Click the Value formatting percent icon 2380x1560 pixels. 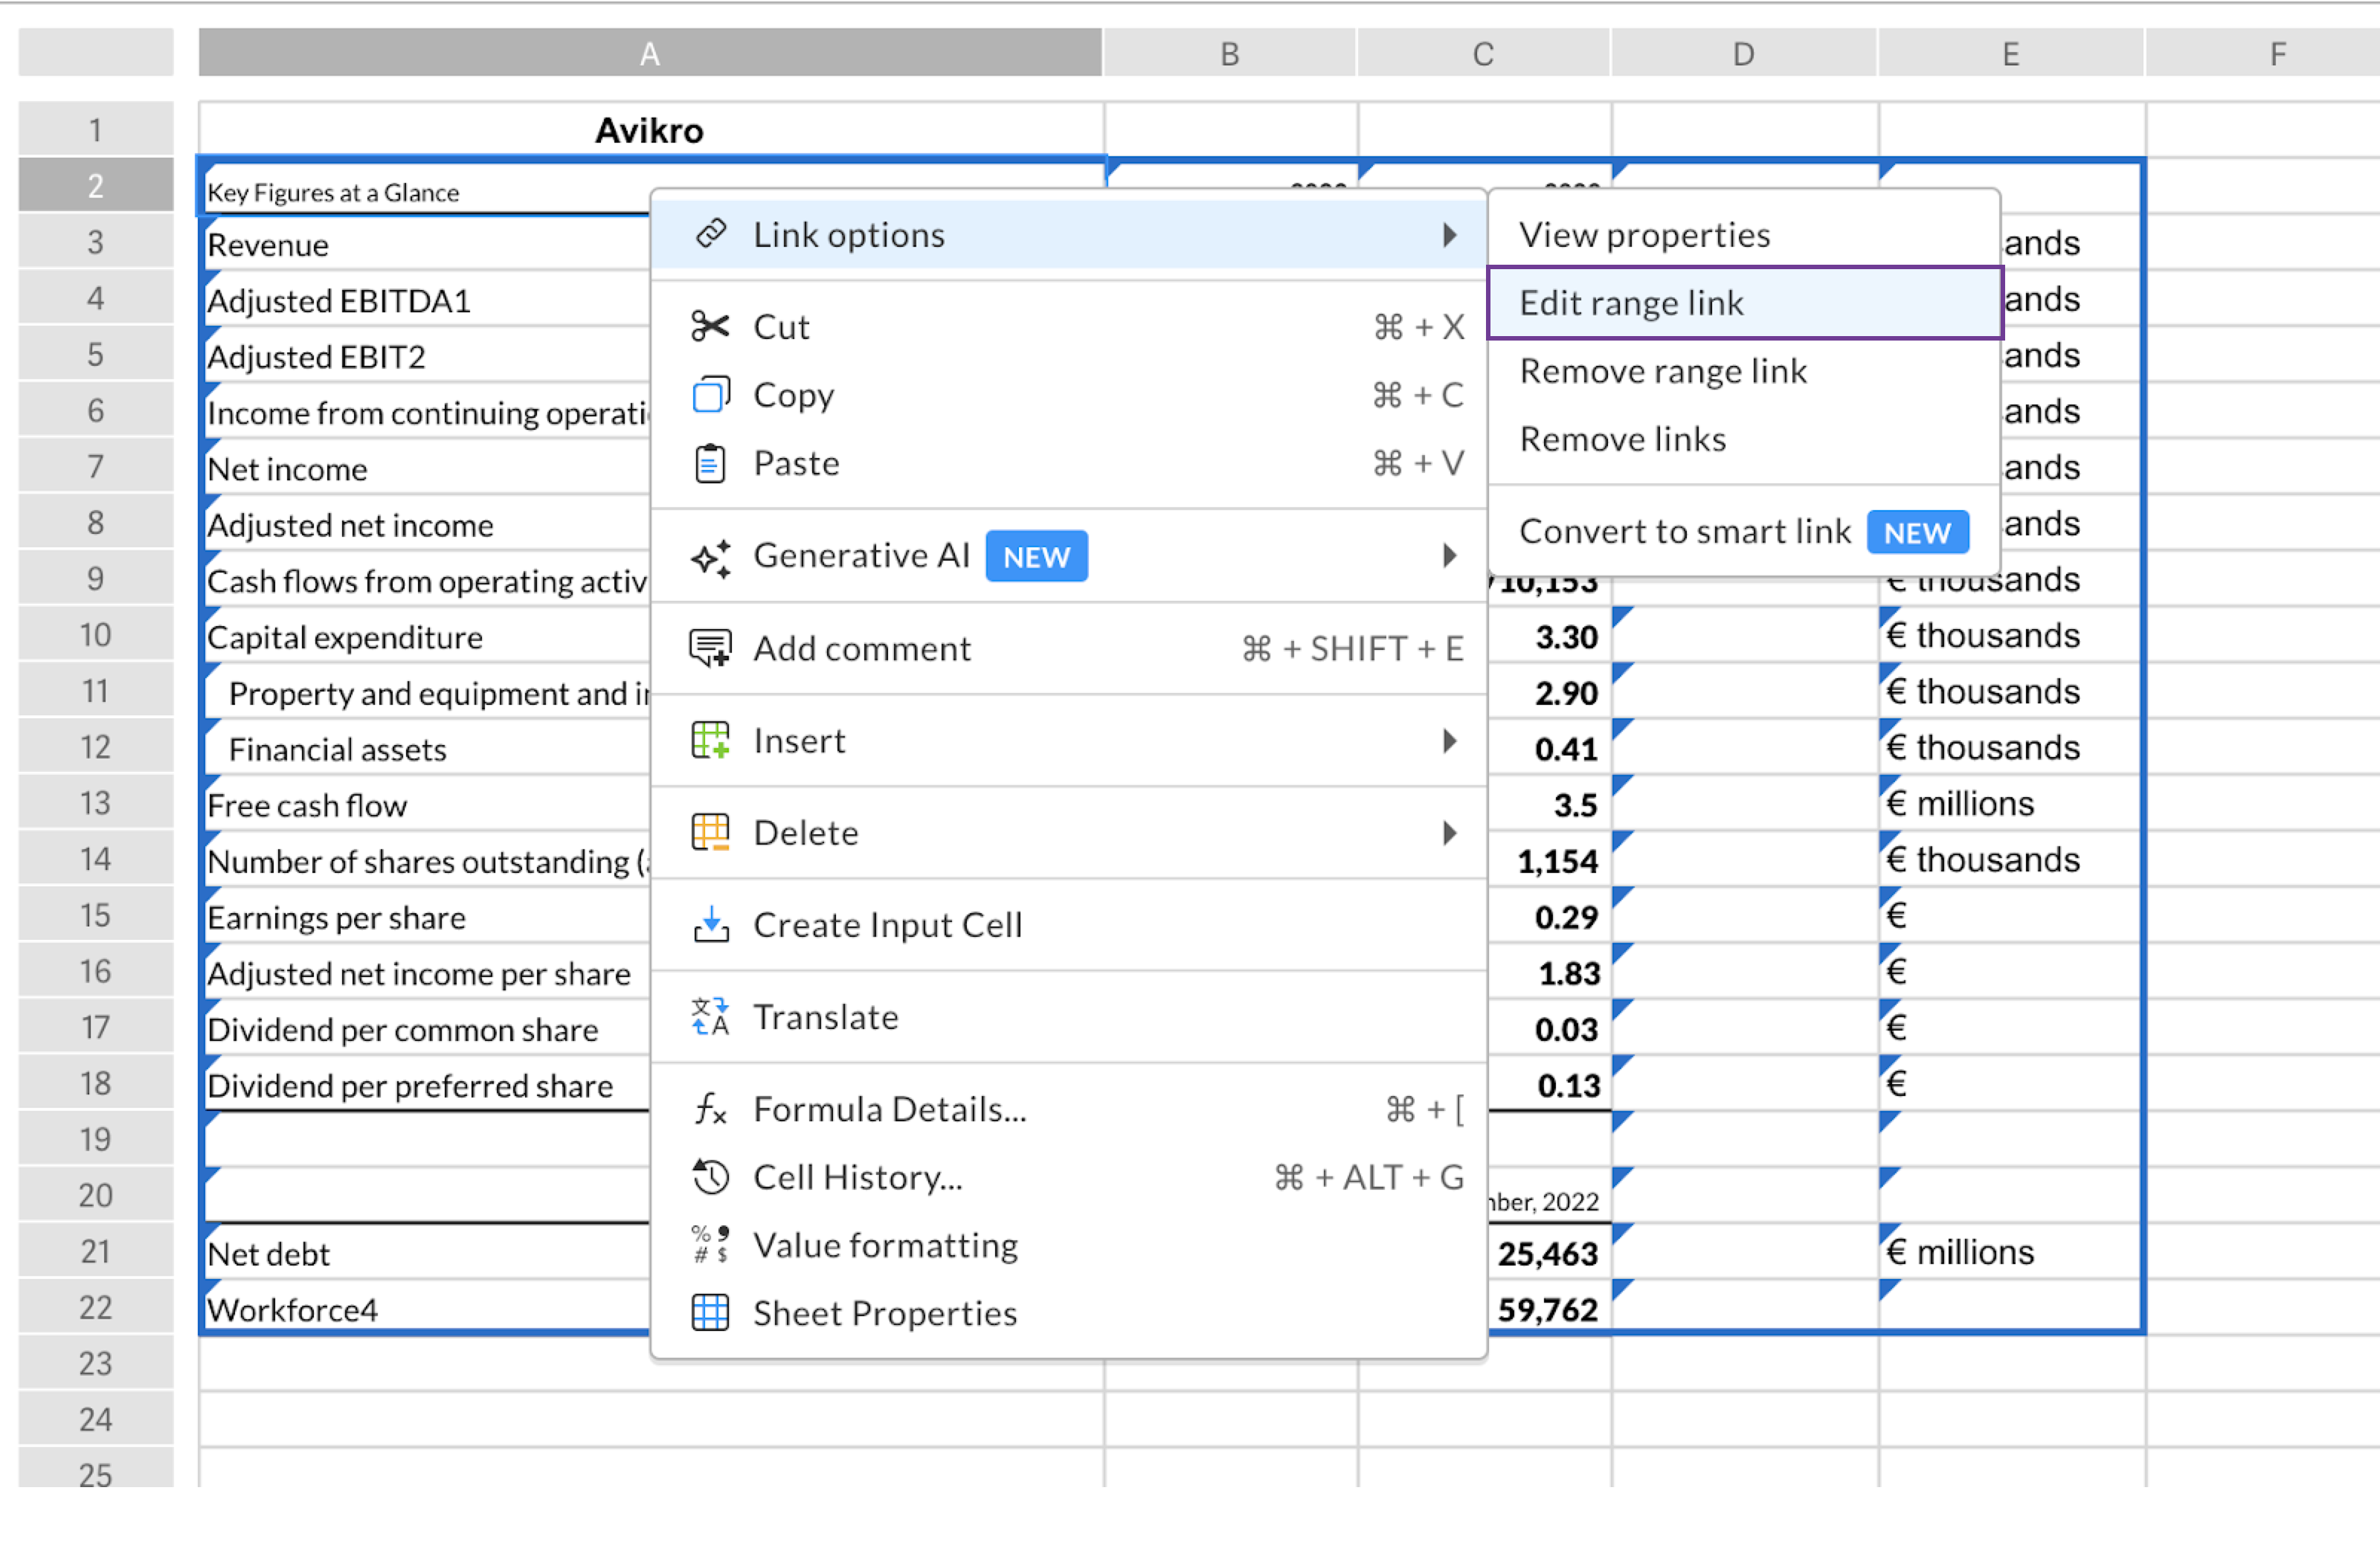(x=710, y=1244)
